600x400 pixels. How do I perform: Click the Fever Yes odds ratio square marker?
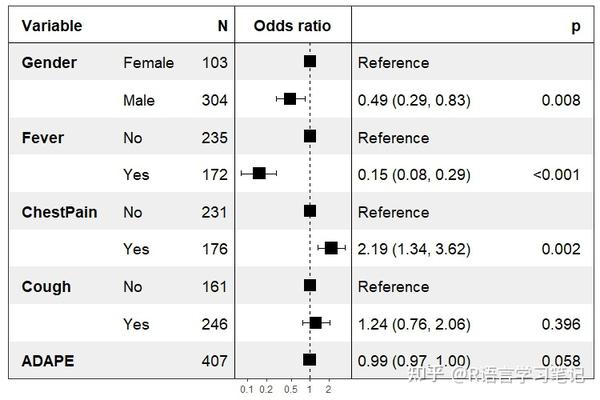pos(259,173)
